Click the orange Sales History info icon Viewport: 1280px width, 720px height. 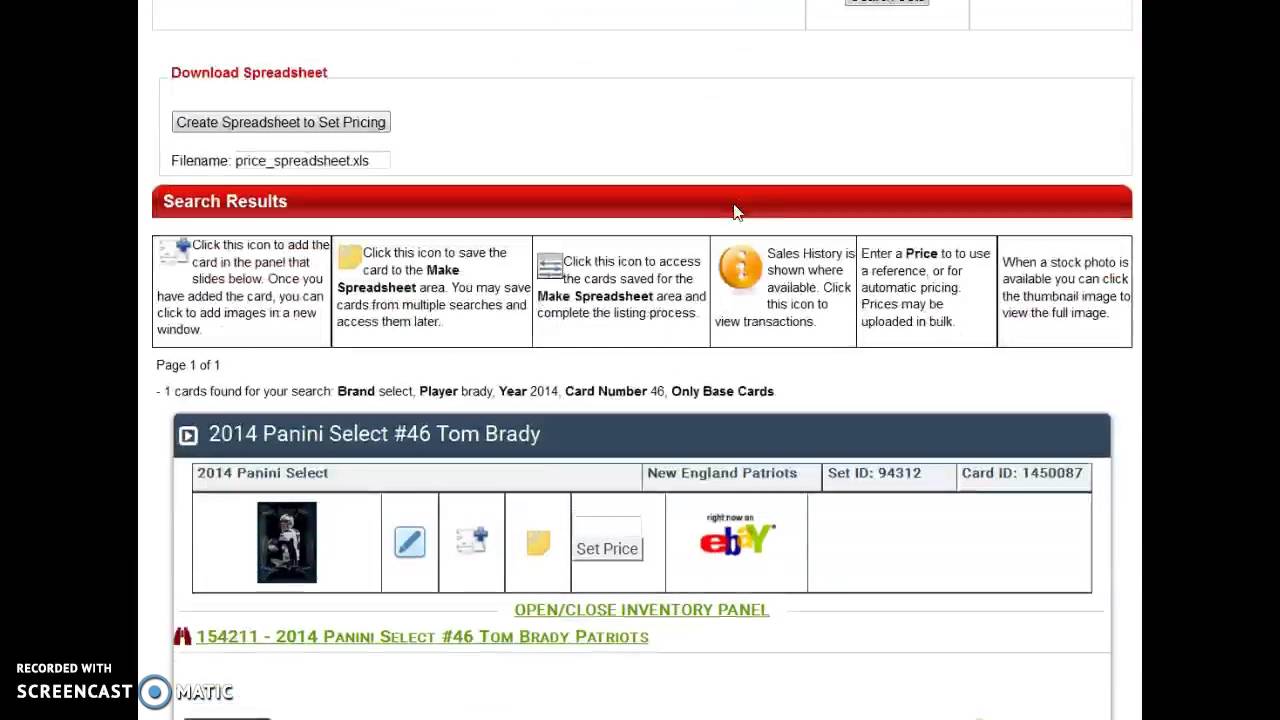click(740, 268)
